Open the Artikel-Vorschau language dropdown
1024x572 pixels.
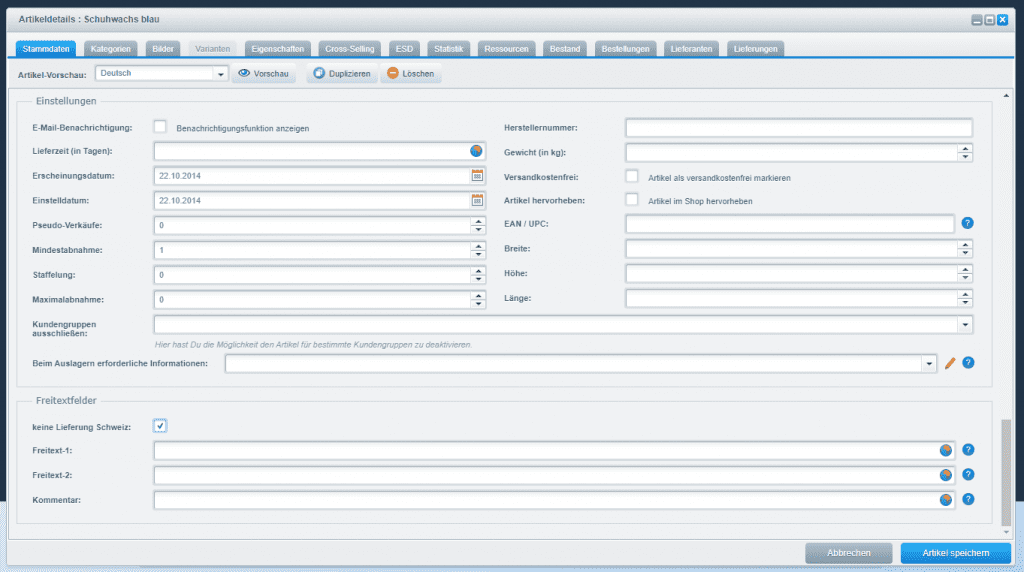tap(221, 74)
